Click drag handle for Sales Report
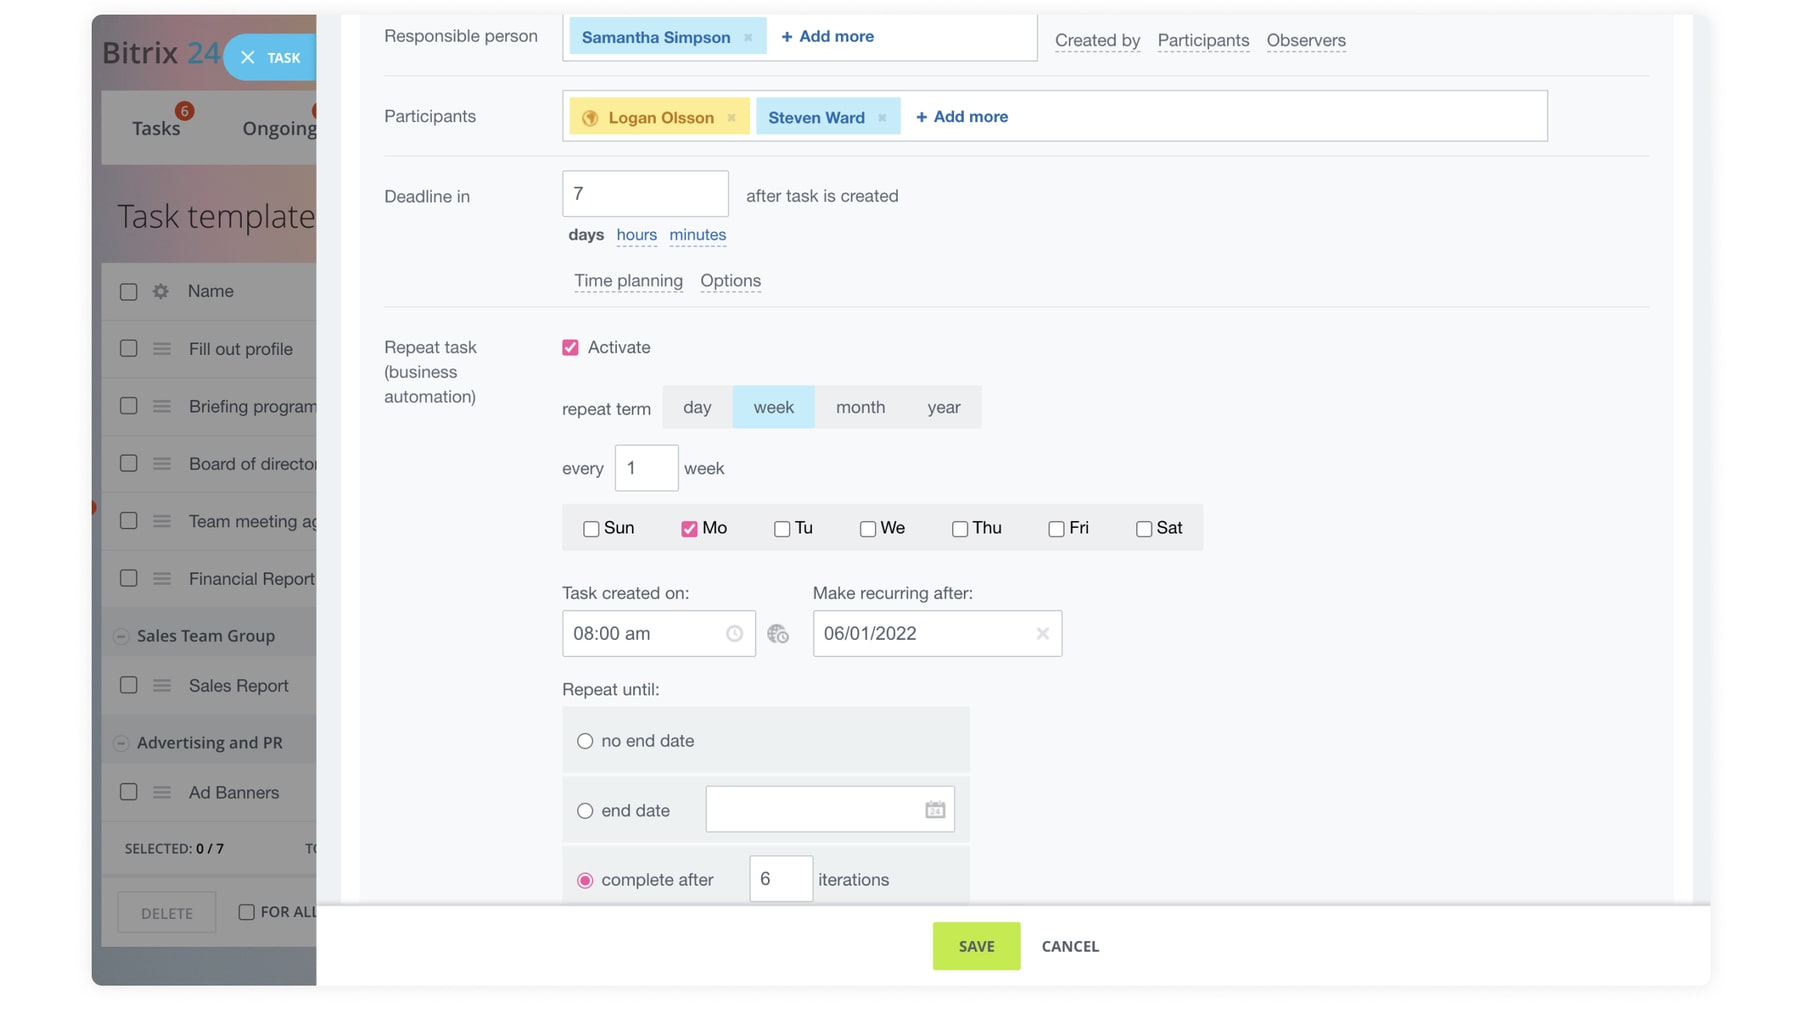1800x1019 pixels. point(162,686)
